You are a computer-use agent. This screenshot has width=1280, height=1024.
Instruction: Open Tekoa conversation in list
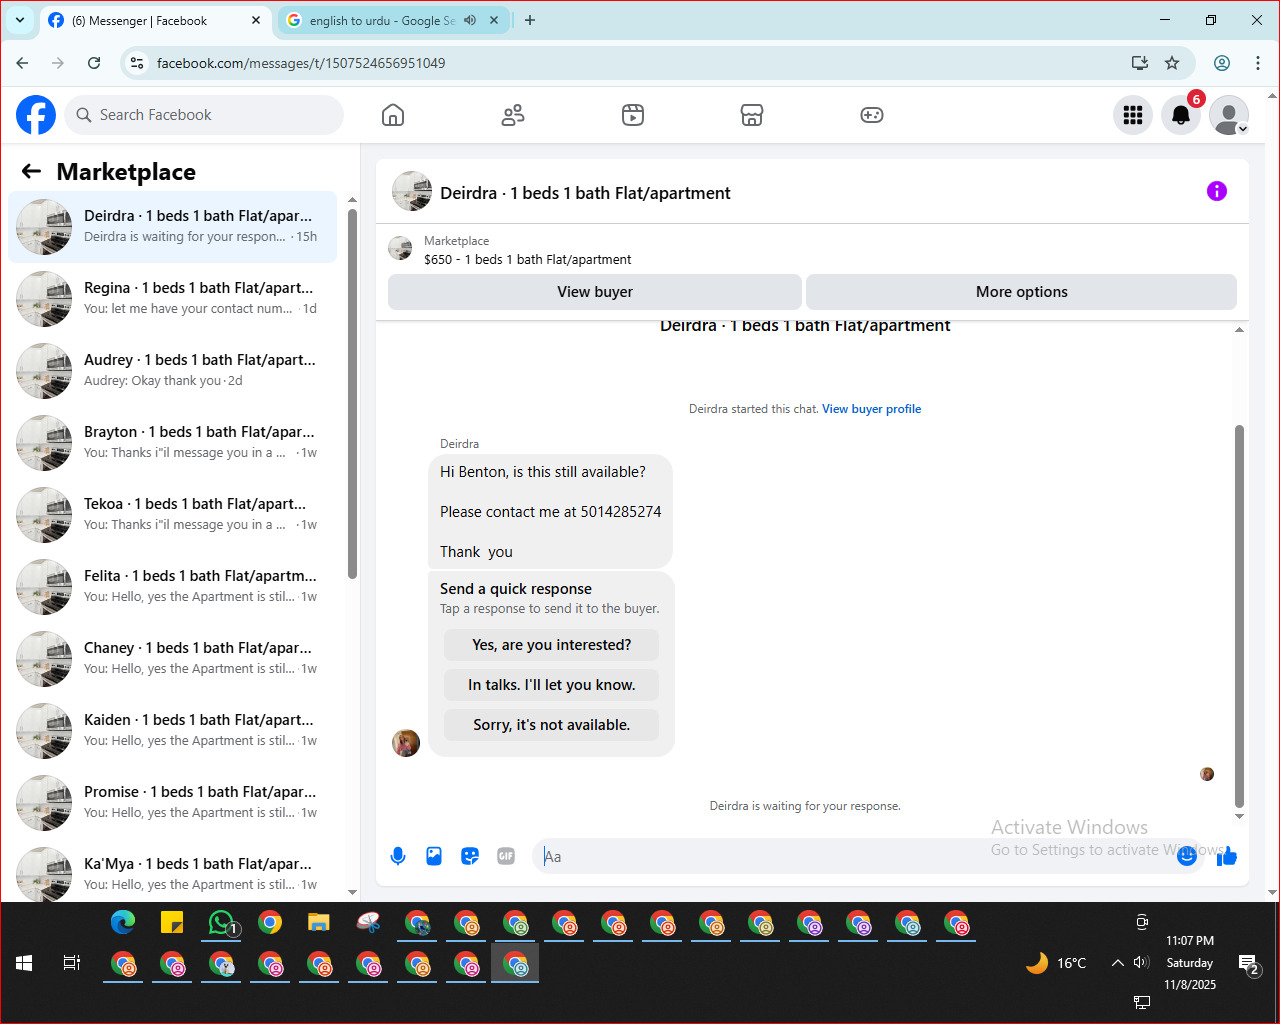172,515
